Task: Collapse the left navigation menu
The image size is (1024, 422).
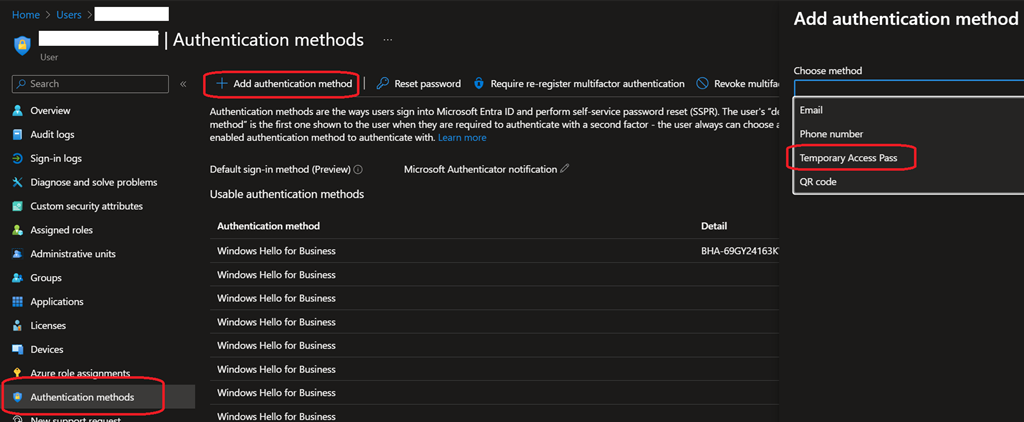Action: point(183,84)
